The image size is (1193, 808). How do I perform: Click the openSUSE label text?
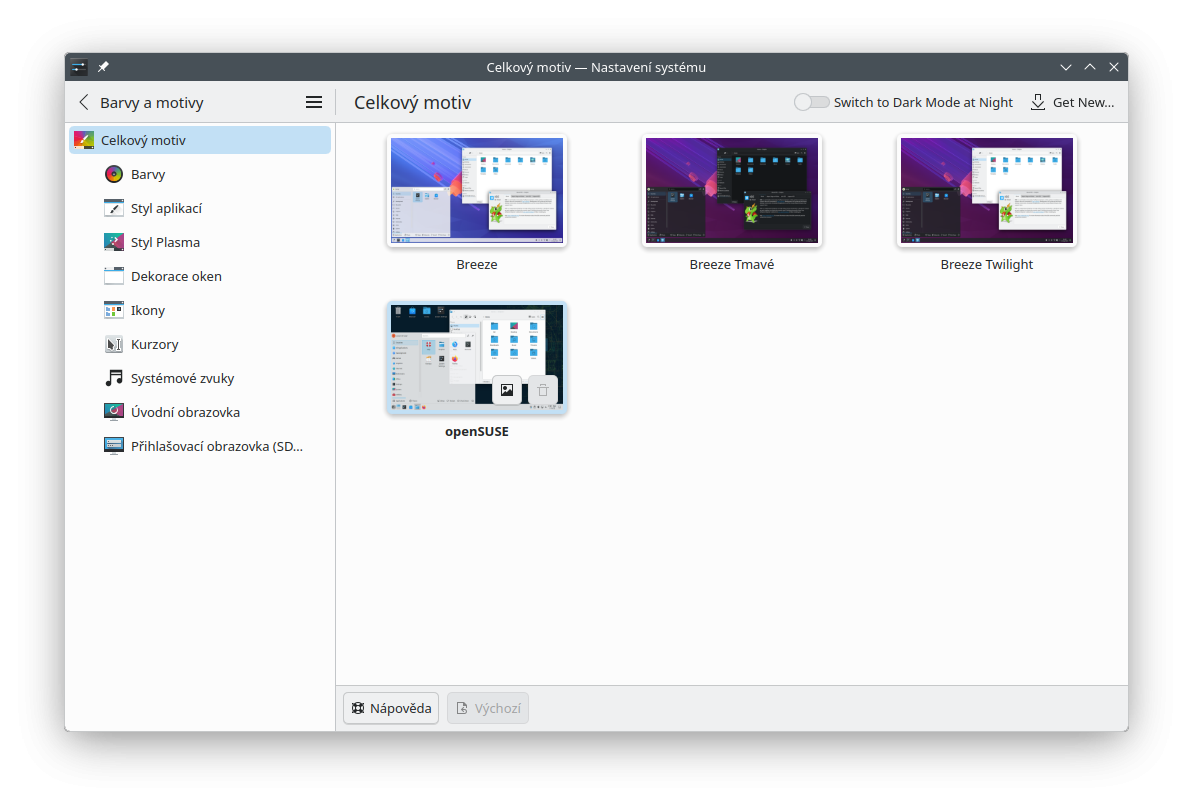click(x=477, y=431)
